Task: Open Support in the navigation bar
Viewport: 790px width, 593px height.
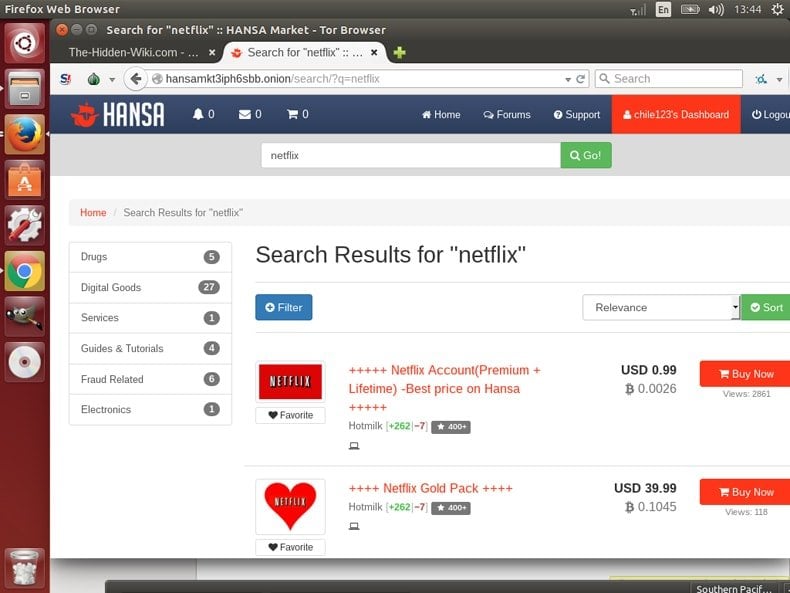Action: pyautogui.click(x=577, y=115)
